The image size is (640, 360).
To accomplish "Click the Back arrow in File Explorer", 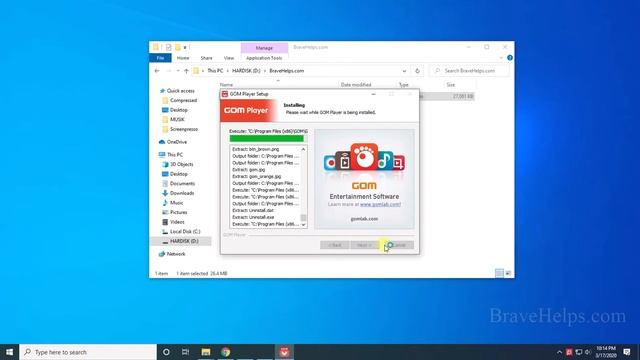I will [157, 71].
